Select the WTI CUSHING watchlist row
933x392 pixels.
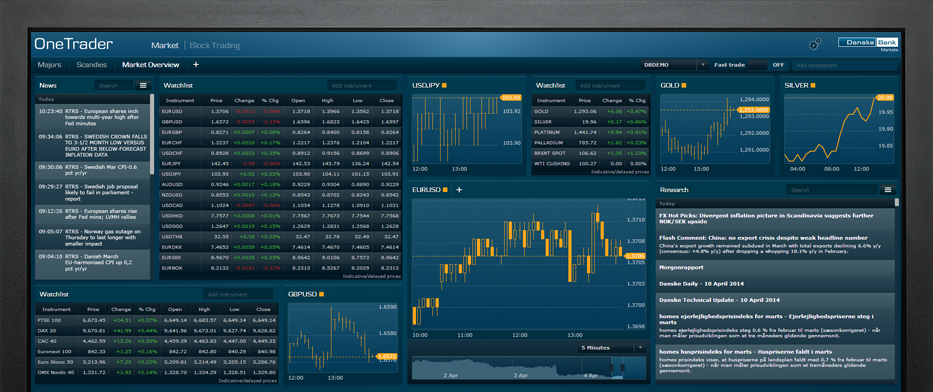pyautogui.click(x=591, y=163)
